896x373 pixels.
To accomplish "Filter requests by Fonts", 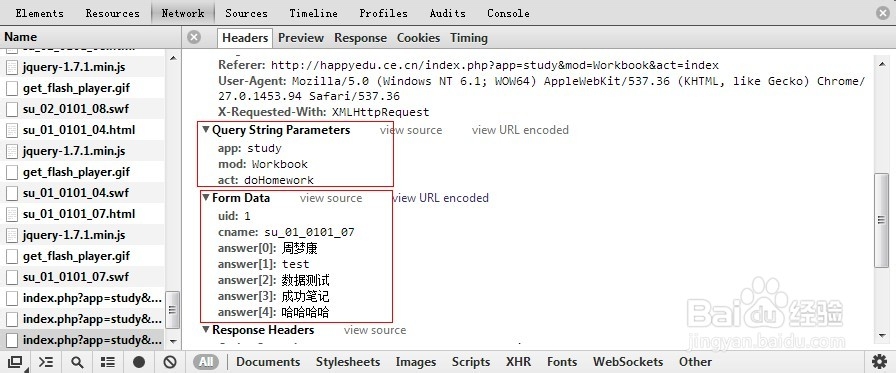I will [x=562, y=362].
